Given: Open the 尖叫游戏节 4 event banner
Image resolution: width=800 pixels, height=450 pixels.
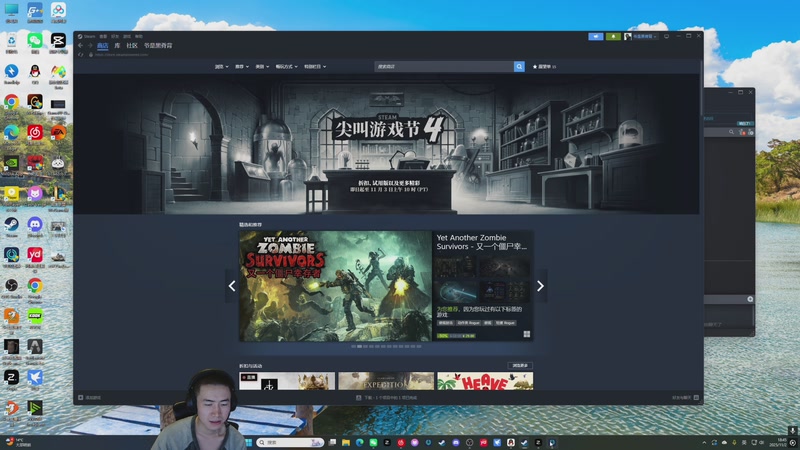Looking at the screenshot, I should pos(387,144).
